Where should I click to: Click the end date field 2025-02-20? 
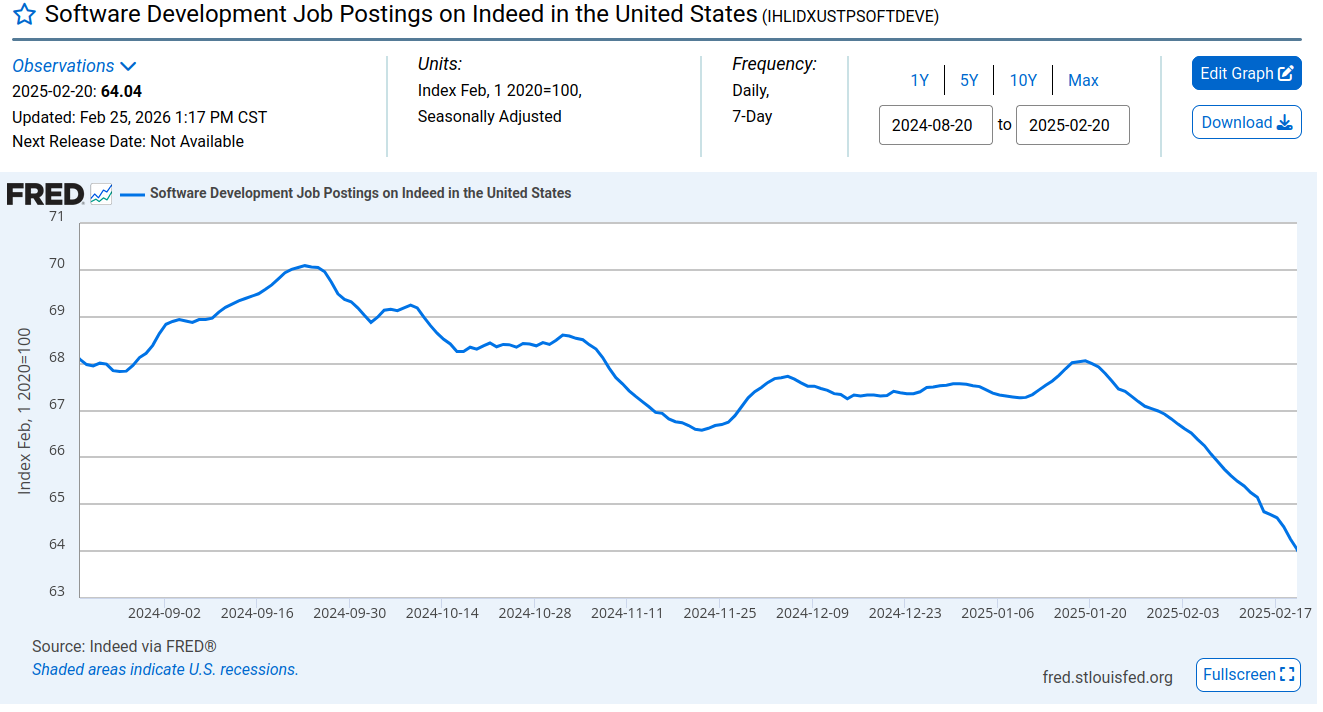1072,126
